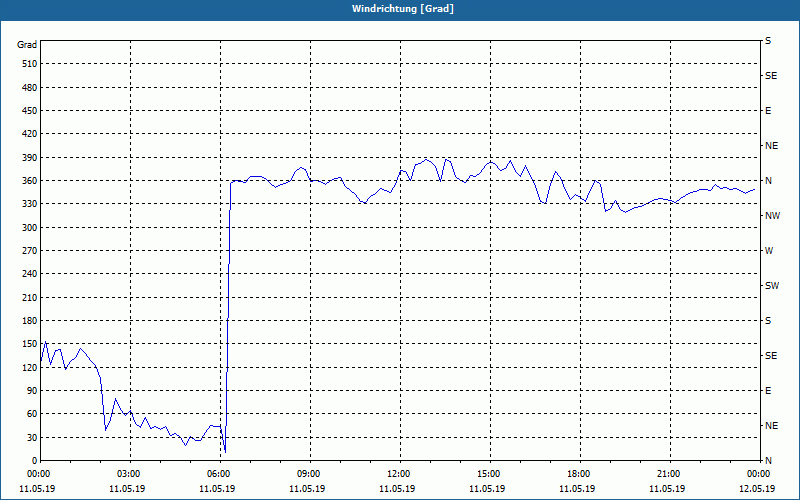Click the 18:00 time label
This screenshot has height=500, width=800.
578,474
